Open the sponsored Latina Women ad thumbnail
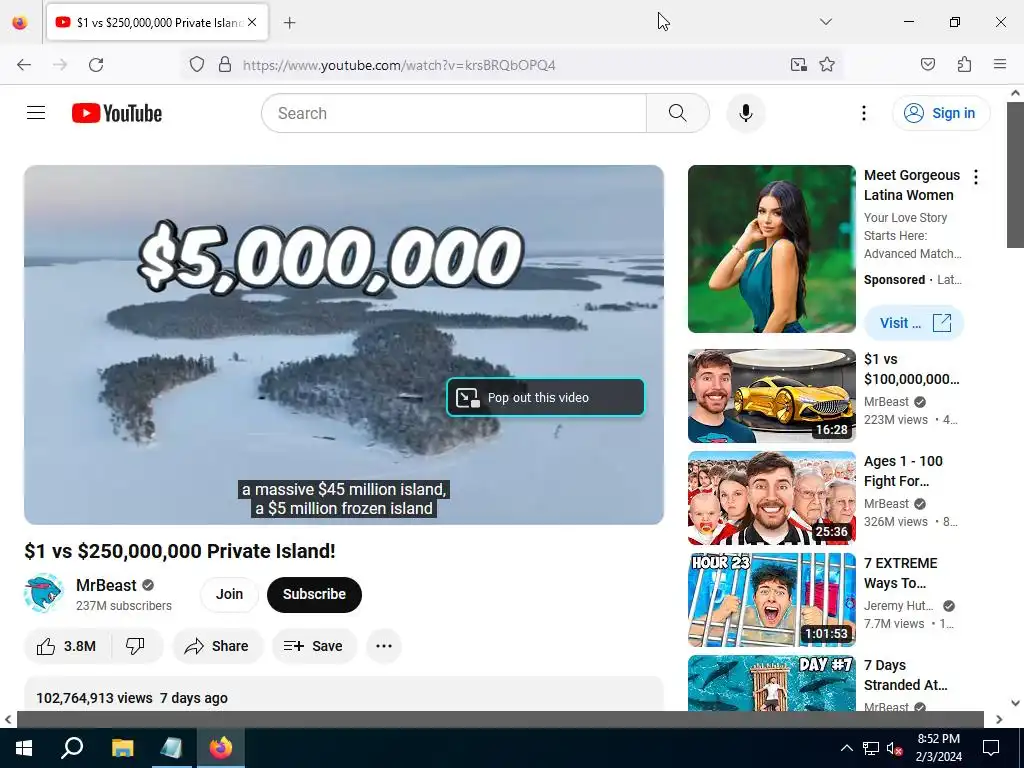This screenshot has width=1024, height=768. coord(771,249)
